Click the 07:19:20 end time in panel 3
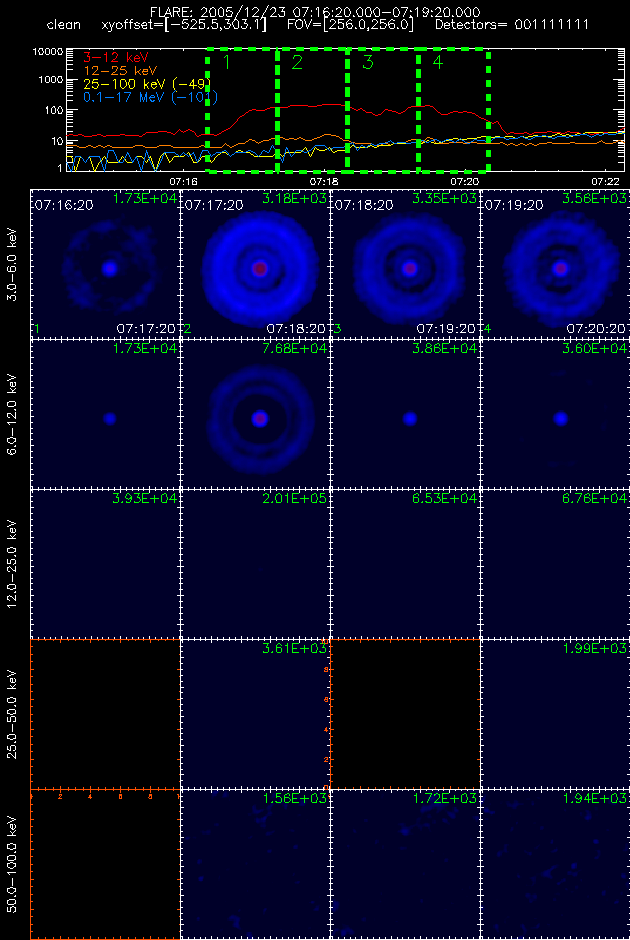630x940 pixels. click(447, 329)
